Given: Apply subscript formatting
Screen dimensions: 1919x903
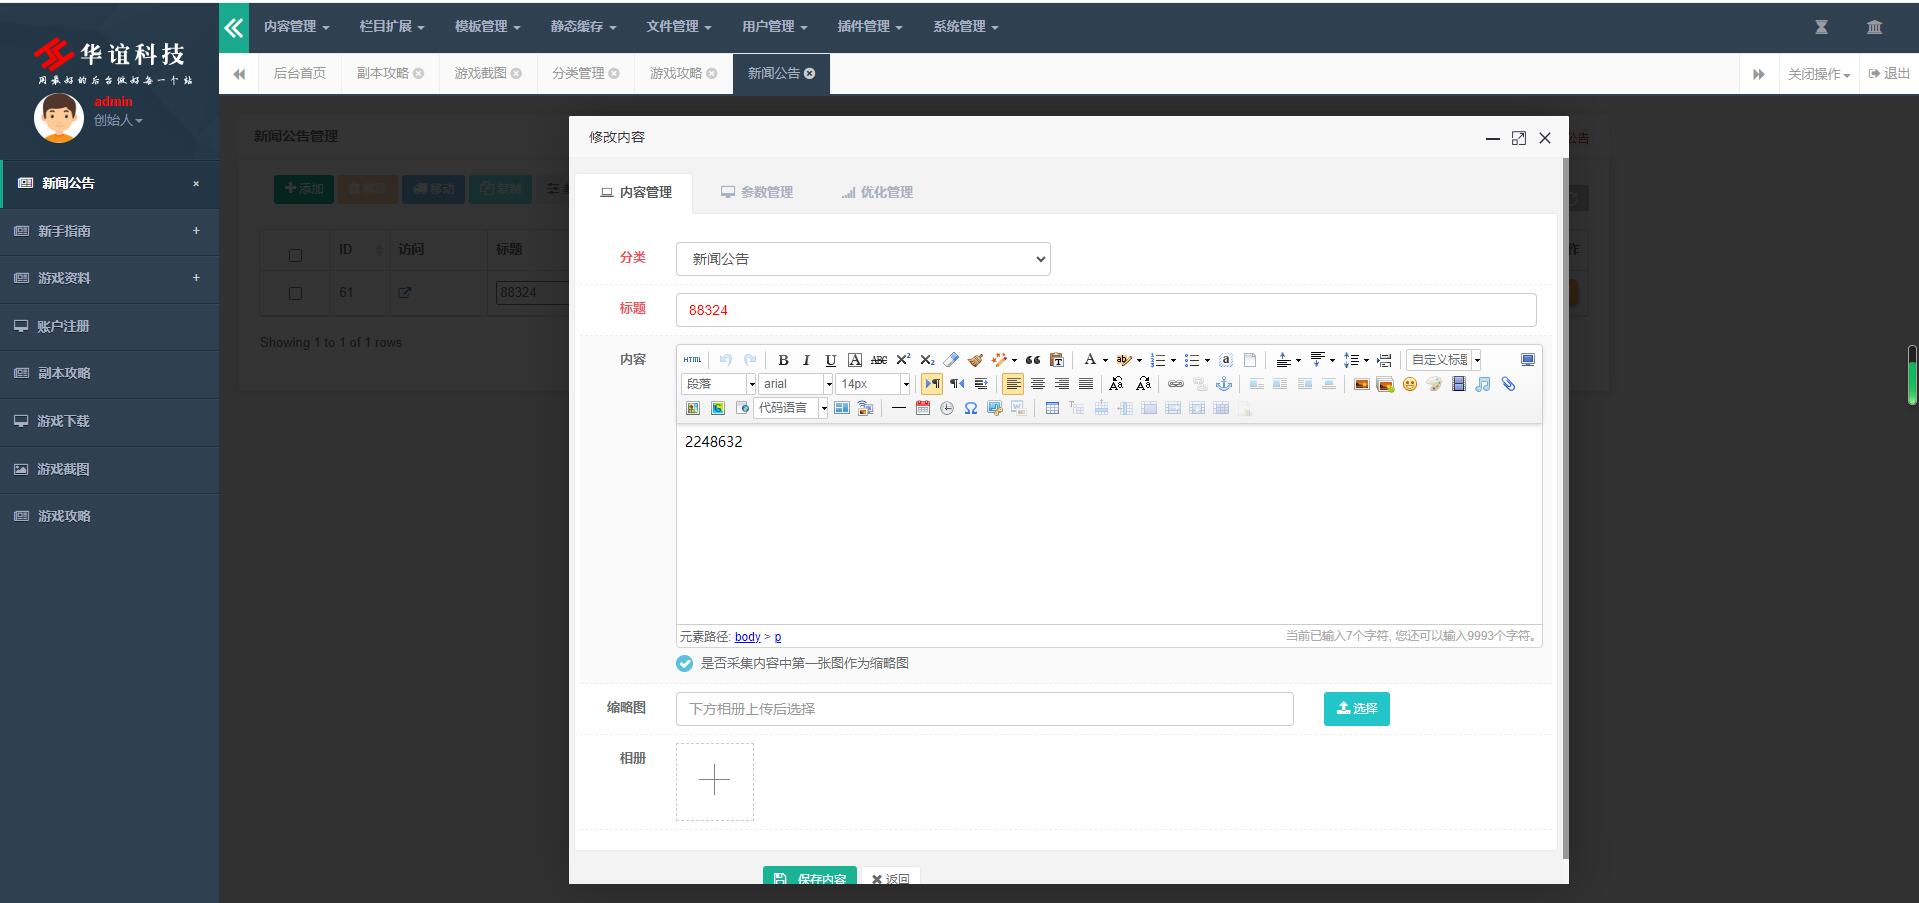Looking at the screenshot, I should [927, 360].
